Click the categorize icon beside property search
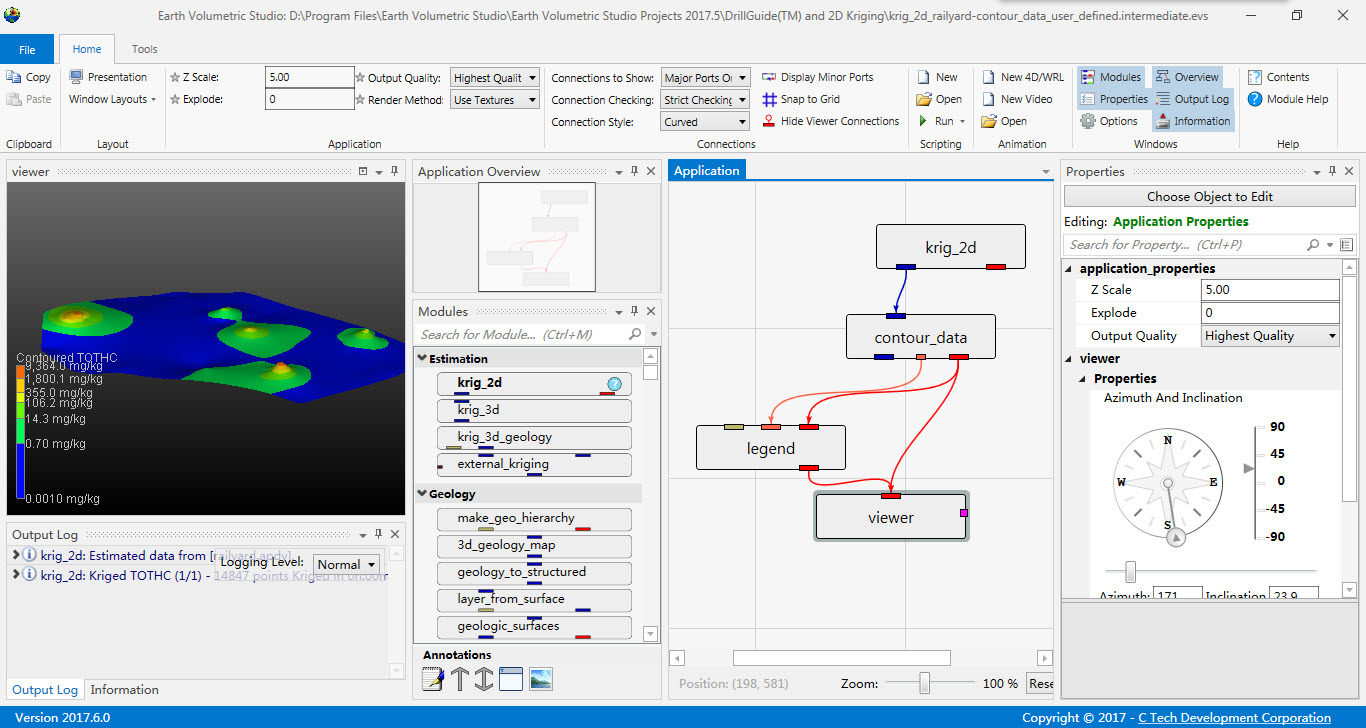The image size is (1366, 728). 1346,244
